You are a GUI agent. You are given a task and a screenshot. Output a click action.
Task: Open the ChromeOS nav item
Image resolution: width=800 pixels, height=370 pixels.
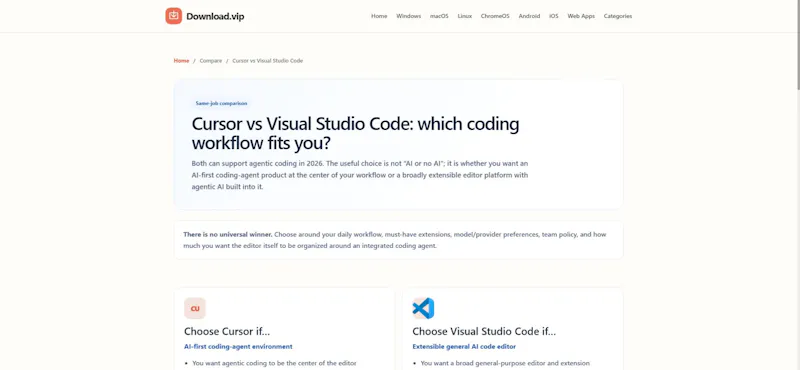click(495, 16)
